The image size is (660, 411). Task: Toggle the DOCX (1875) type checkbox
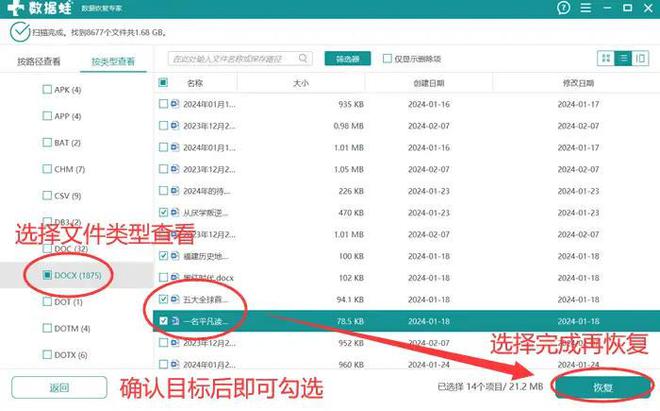(47, 275)
